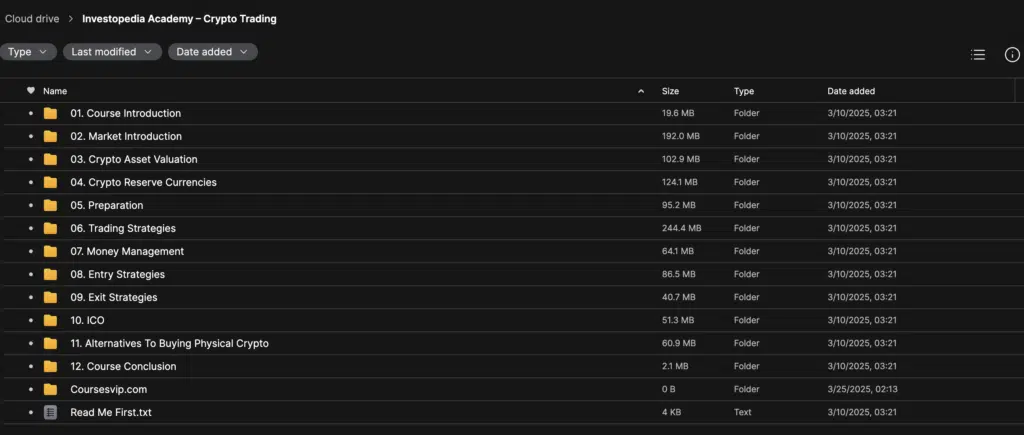Click the 10. ICO folder icon

50,320
